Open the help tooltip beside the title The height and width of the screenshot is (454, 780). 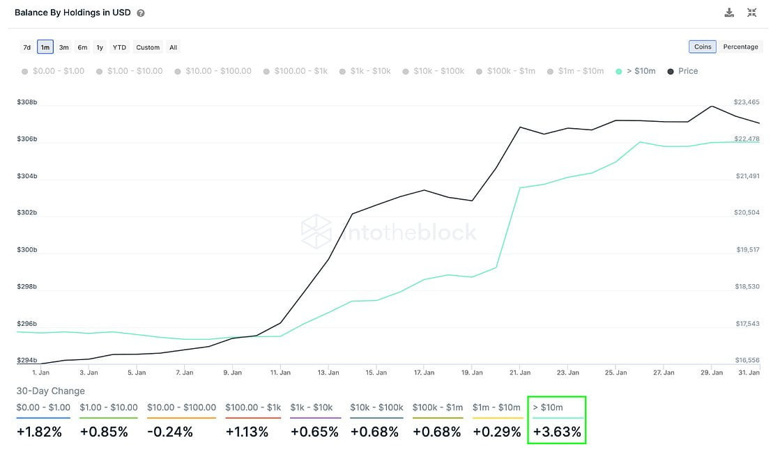[140, 14]
